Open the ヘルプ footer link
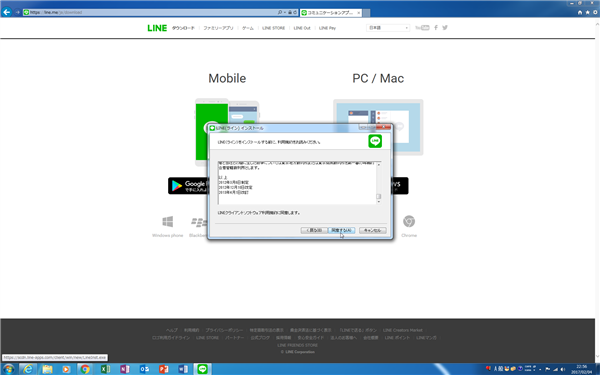Image resolution: width=600 pixels, height=375 pixels. (x=172, y=330)
